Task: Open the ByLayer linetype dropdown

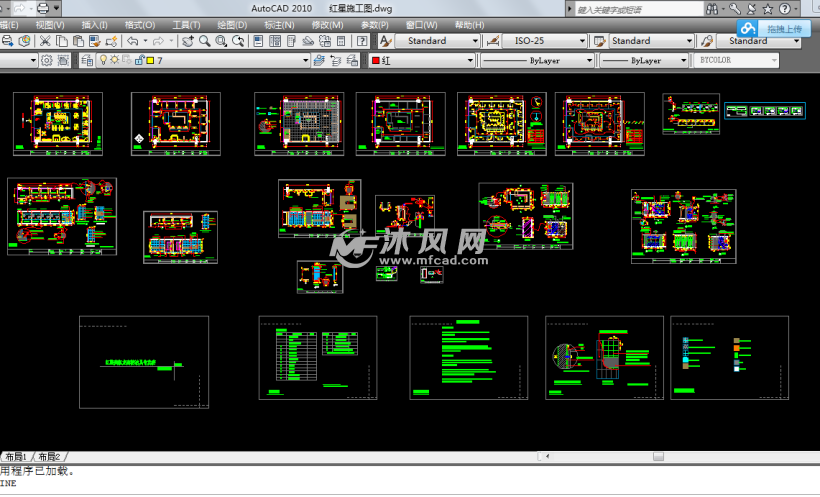Action: 538,61
